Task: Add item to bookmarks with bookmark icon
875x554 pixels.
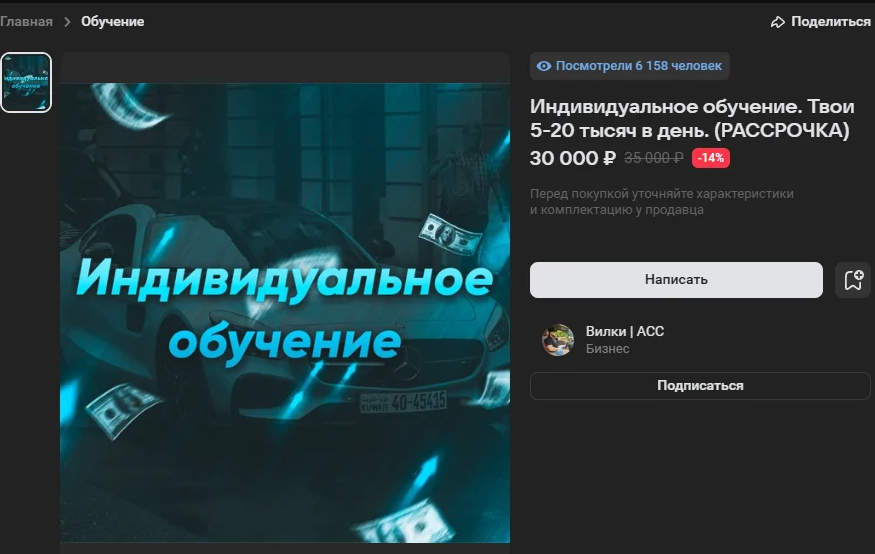Action: [x=853, y=280]
